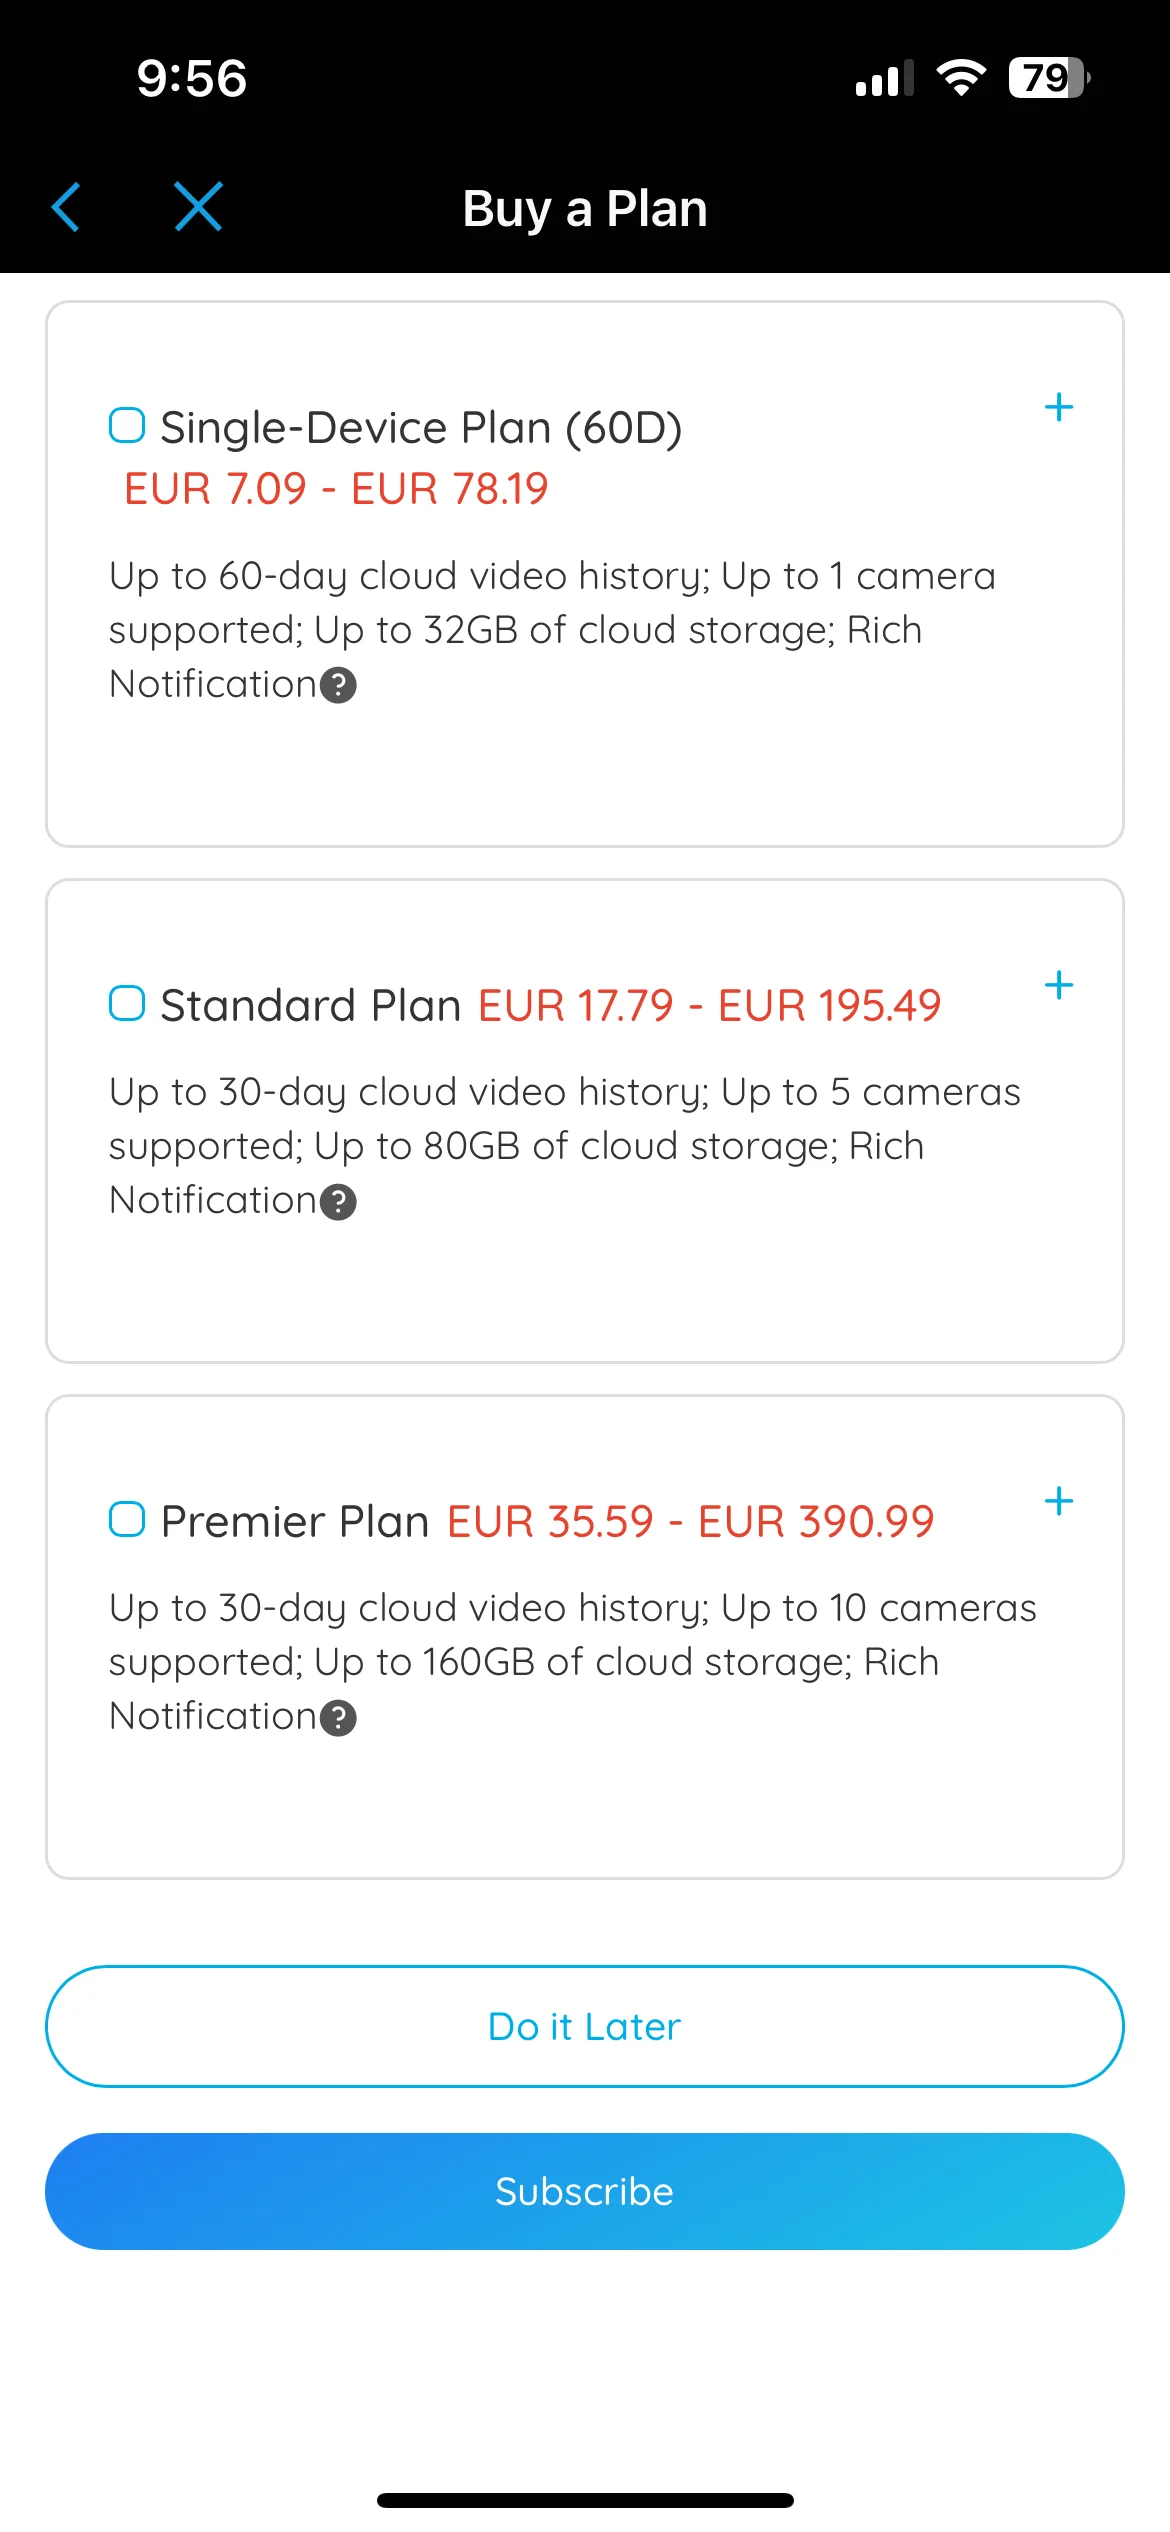The image size is (1170, 2532).
Task: Tap the Single-Device Plan price range
Action: [336, 489]
